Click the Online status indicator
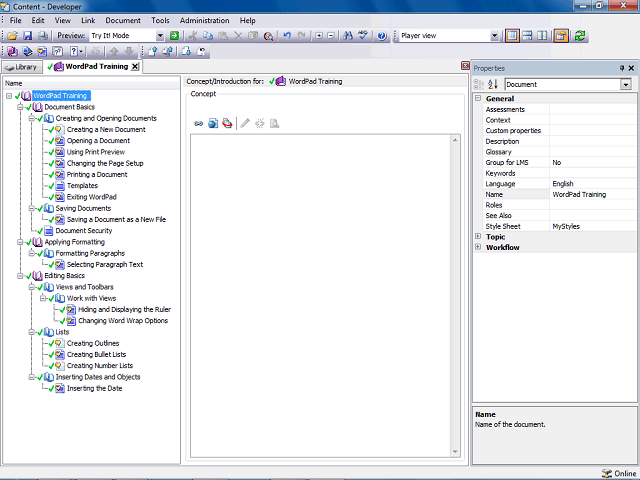Screen dimensions: 640x480 coord(619,473)
